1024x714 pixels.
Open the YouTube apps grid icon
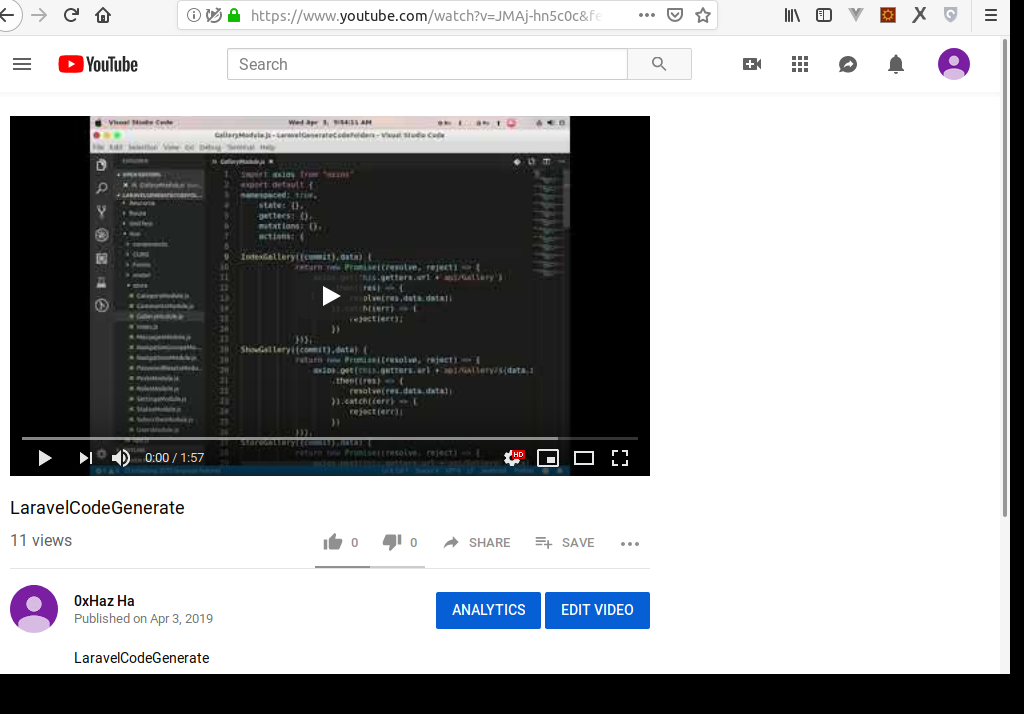800,64
